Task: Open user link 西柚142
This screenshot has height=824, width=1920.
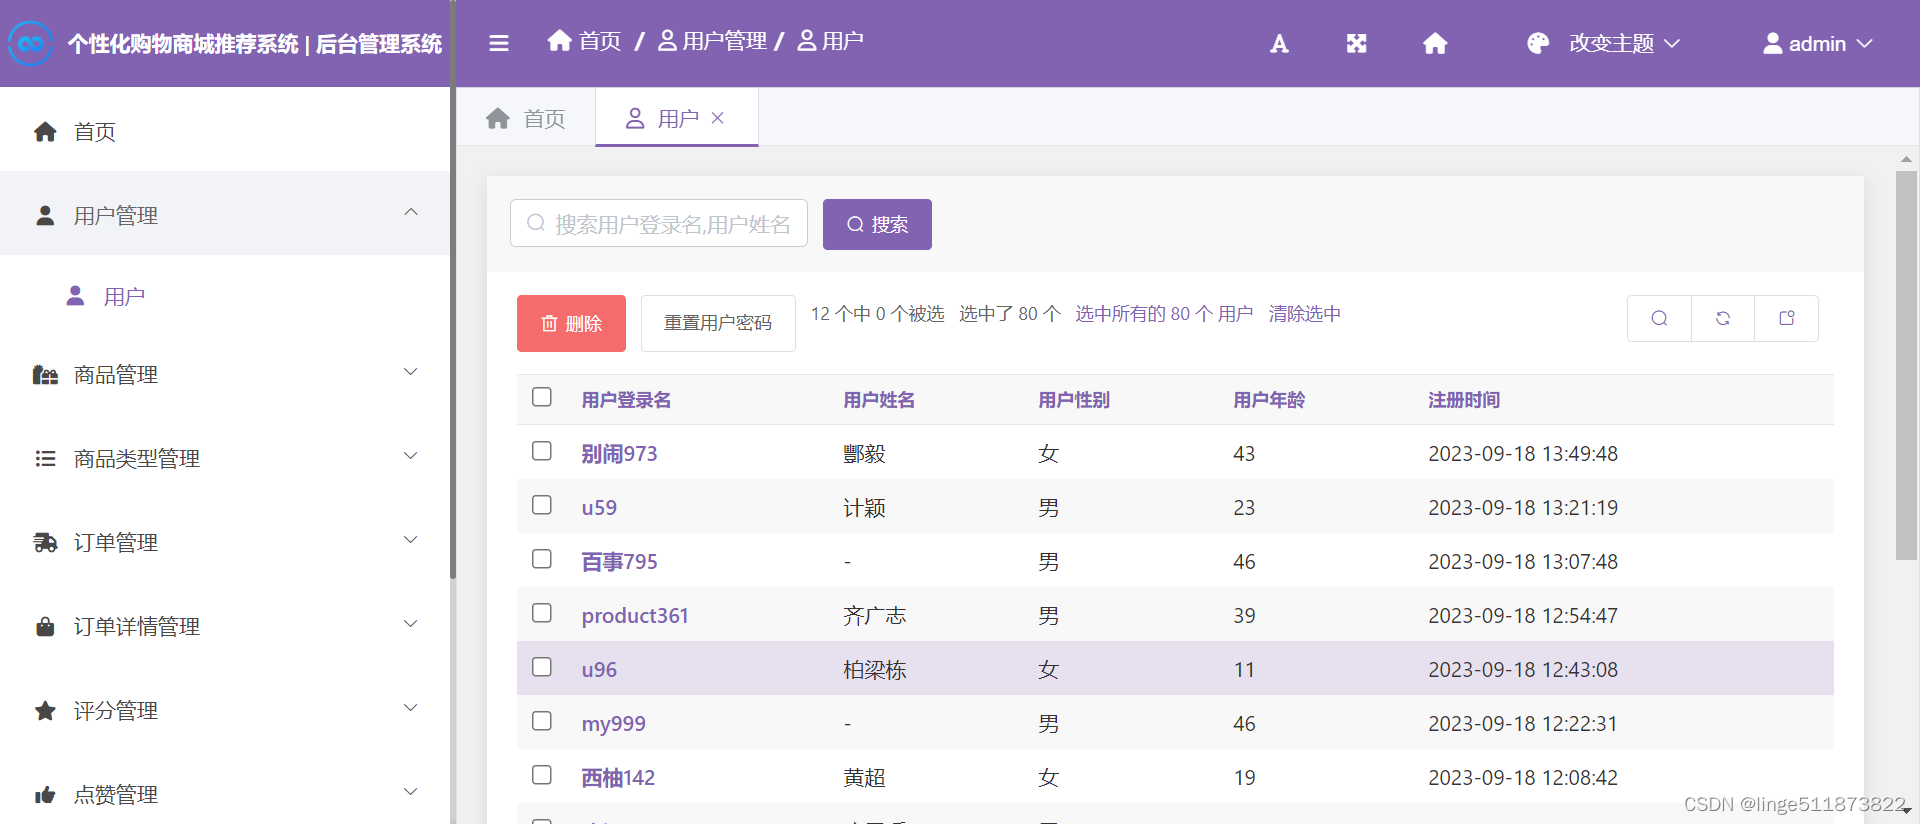Action: pos(618,777)
